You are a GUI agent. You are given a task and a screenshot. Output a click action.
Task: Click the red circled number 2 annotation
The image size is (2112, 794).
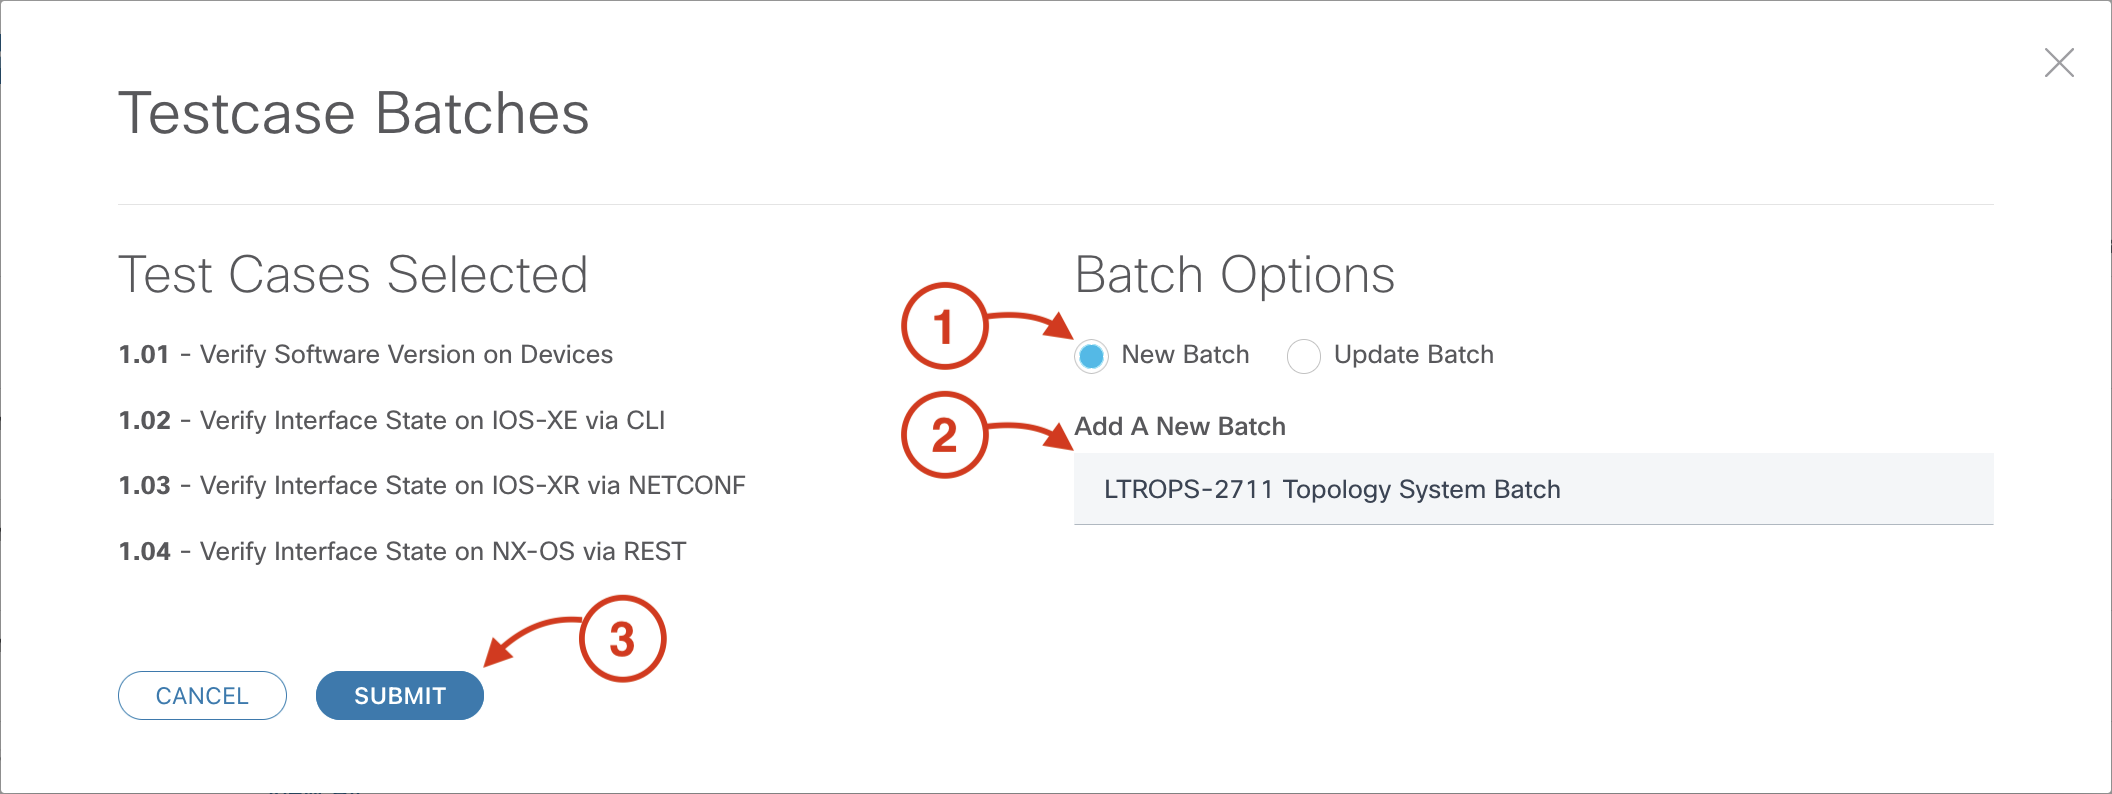coord(944,435)
